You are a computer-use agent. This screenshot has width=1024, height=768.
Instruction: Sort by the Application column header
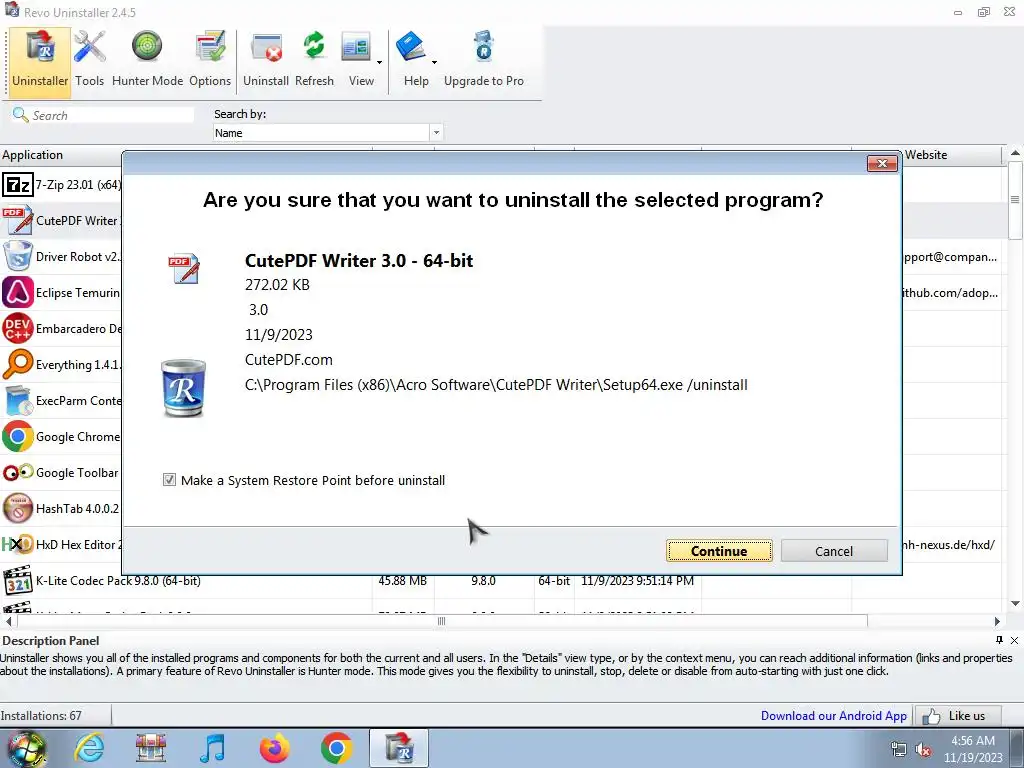(33, 155)
